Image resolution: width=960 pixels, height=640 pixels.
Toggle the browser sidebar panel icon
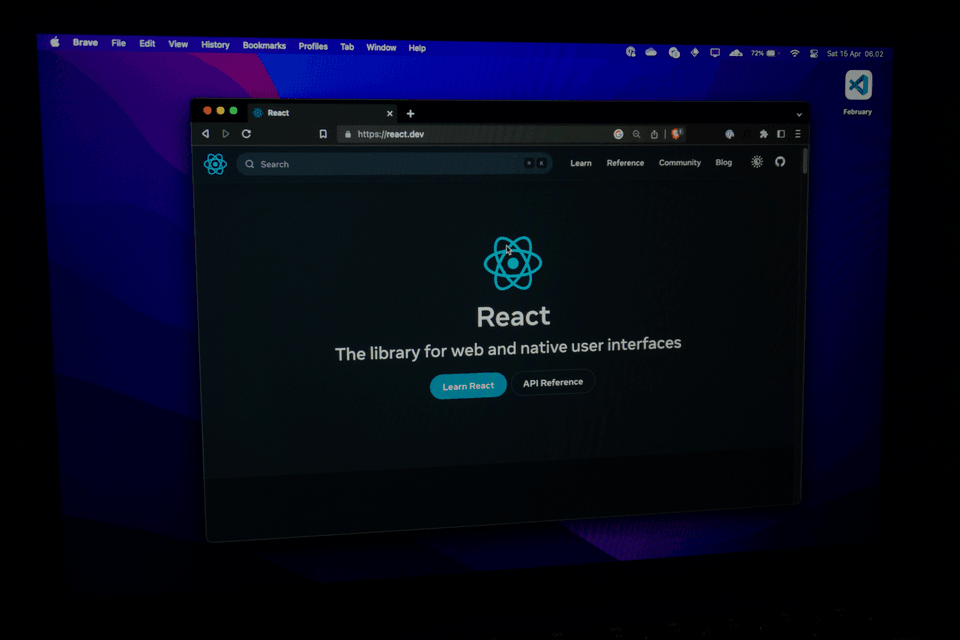[781, 134]
